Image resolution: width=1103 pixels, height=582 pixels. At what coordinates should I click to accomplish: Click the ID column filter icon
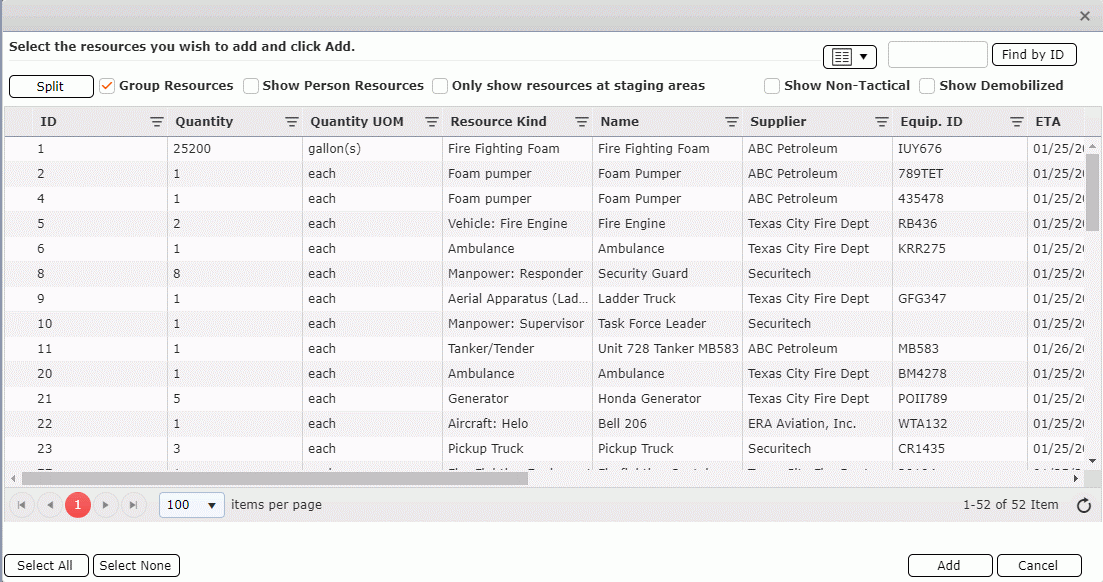[x=157, y=122]
